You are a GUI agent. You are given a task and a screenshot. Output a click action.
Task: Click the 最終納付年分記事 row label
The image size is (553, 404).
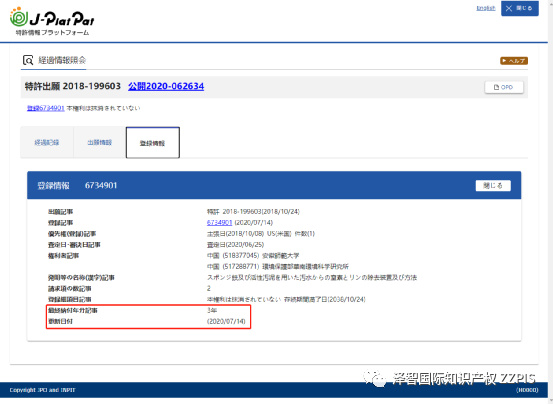click(73, 310)
